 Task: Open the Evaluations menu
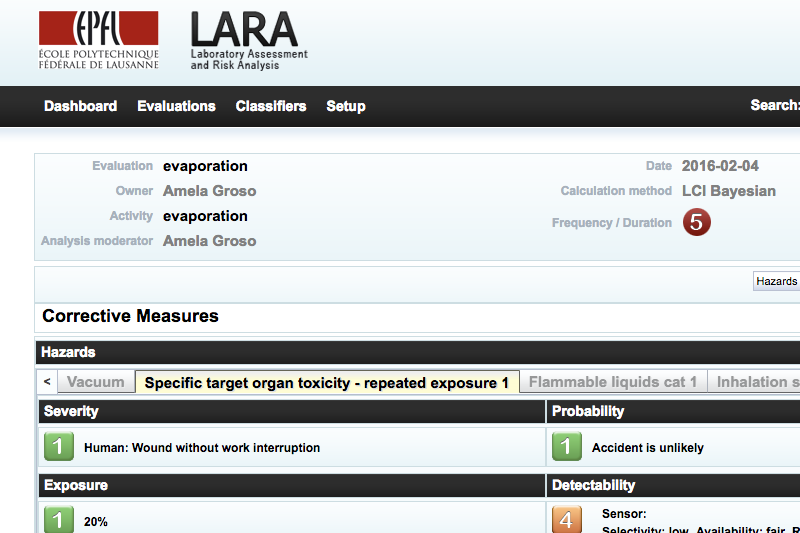[176, 106]
